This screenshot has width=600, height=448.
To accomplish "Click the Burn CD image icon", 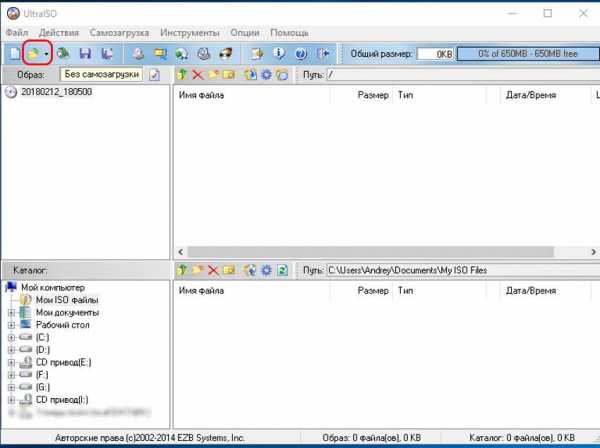I will [204, 53].
